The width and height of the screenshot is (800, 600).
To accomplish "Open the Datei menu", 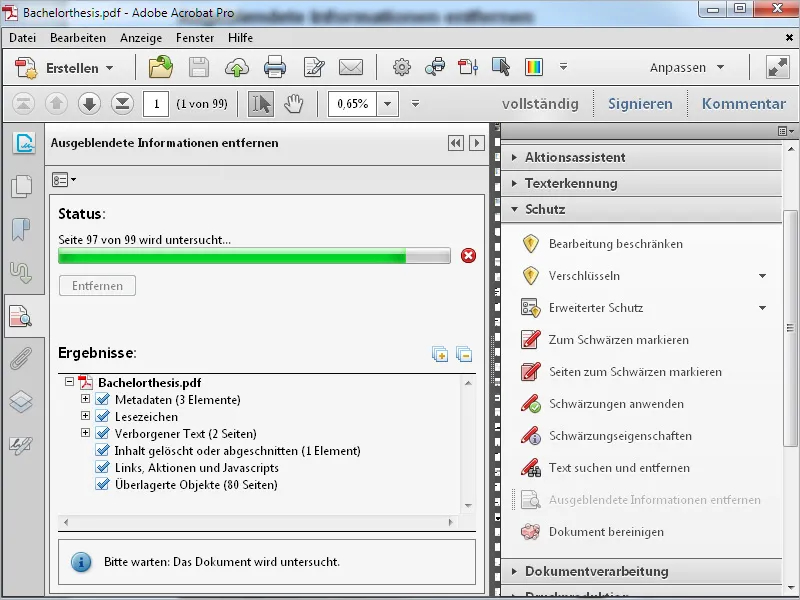I will coord(22,38).
